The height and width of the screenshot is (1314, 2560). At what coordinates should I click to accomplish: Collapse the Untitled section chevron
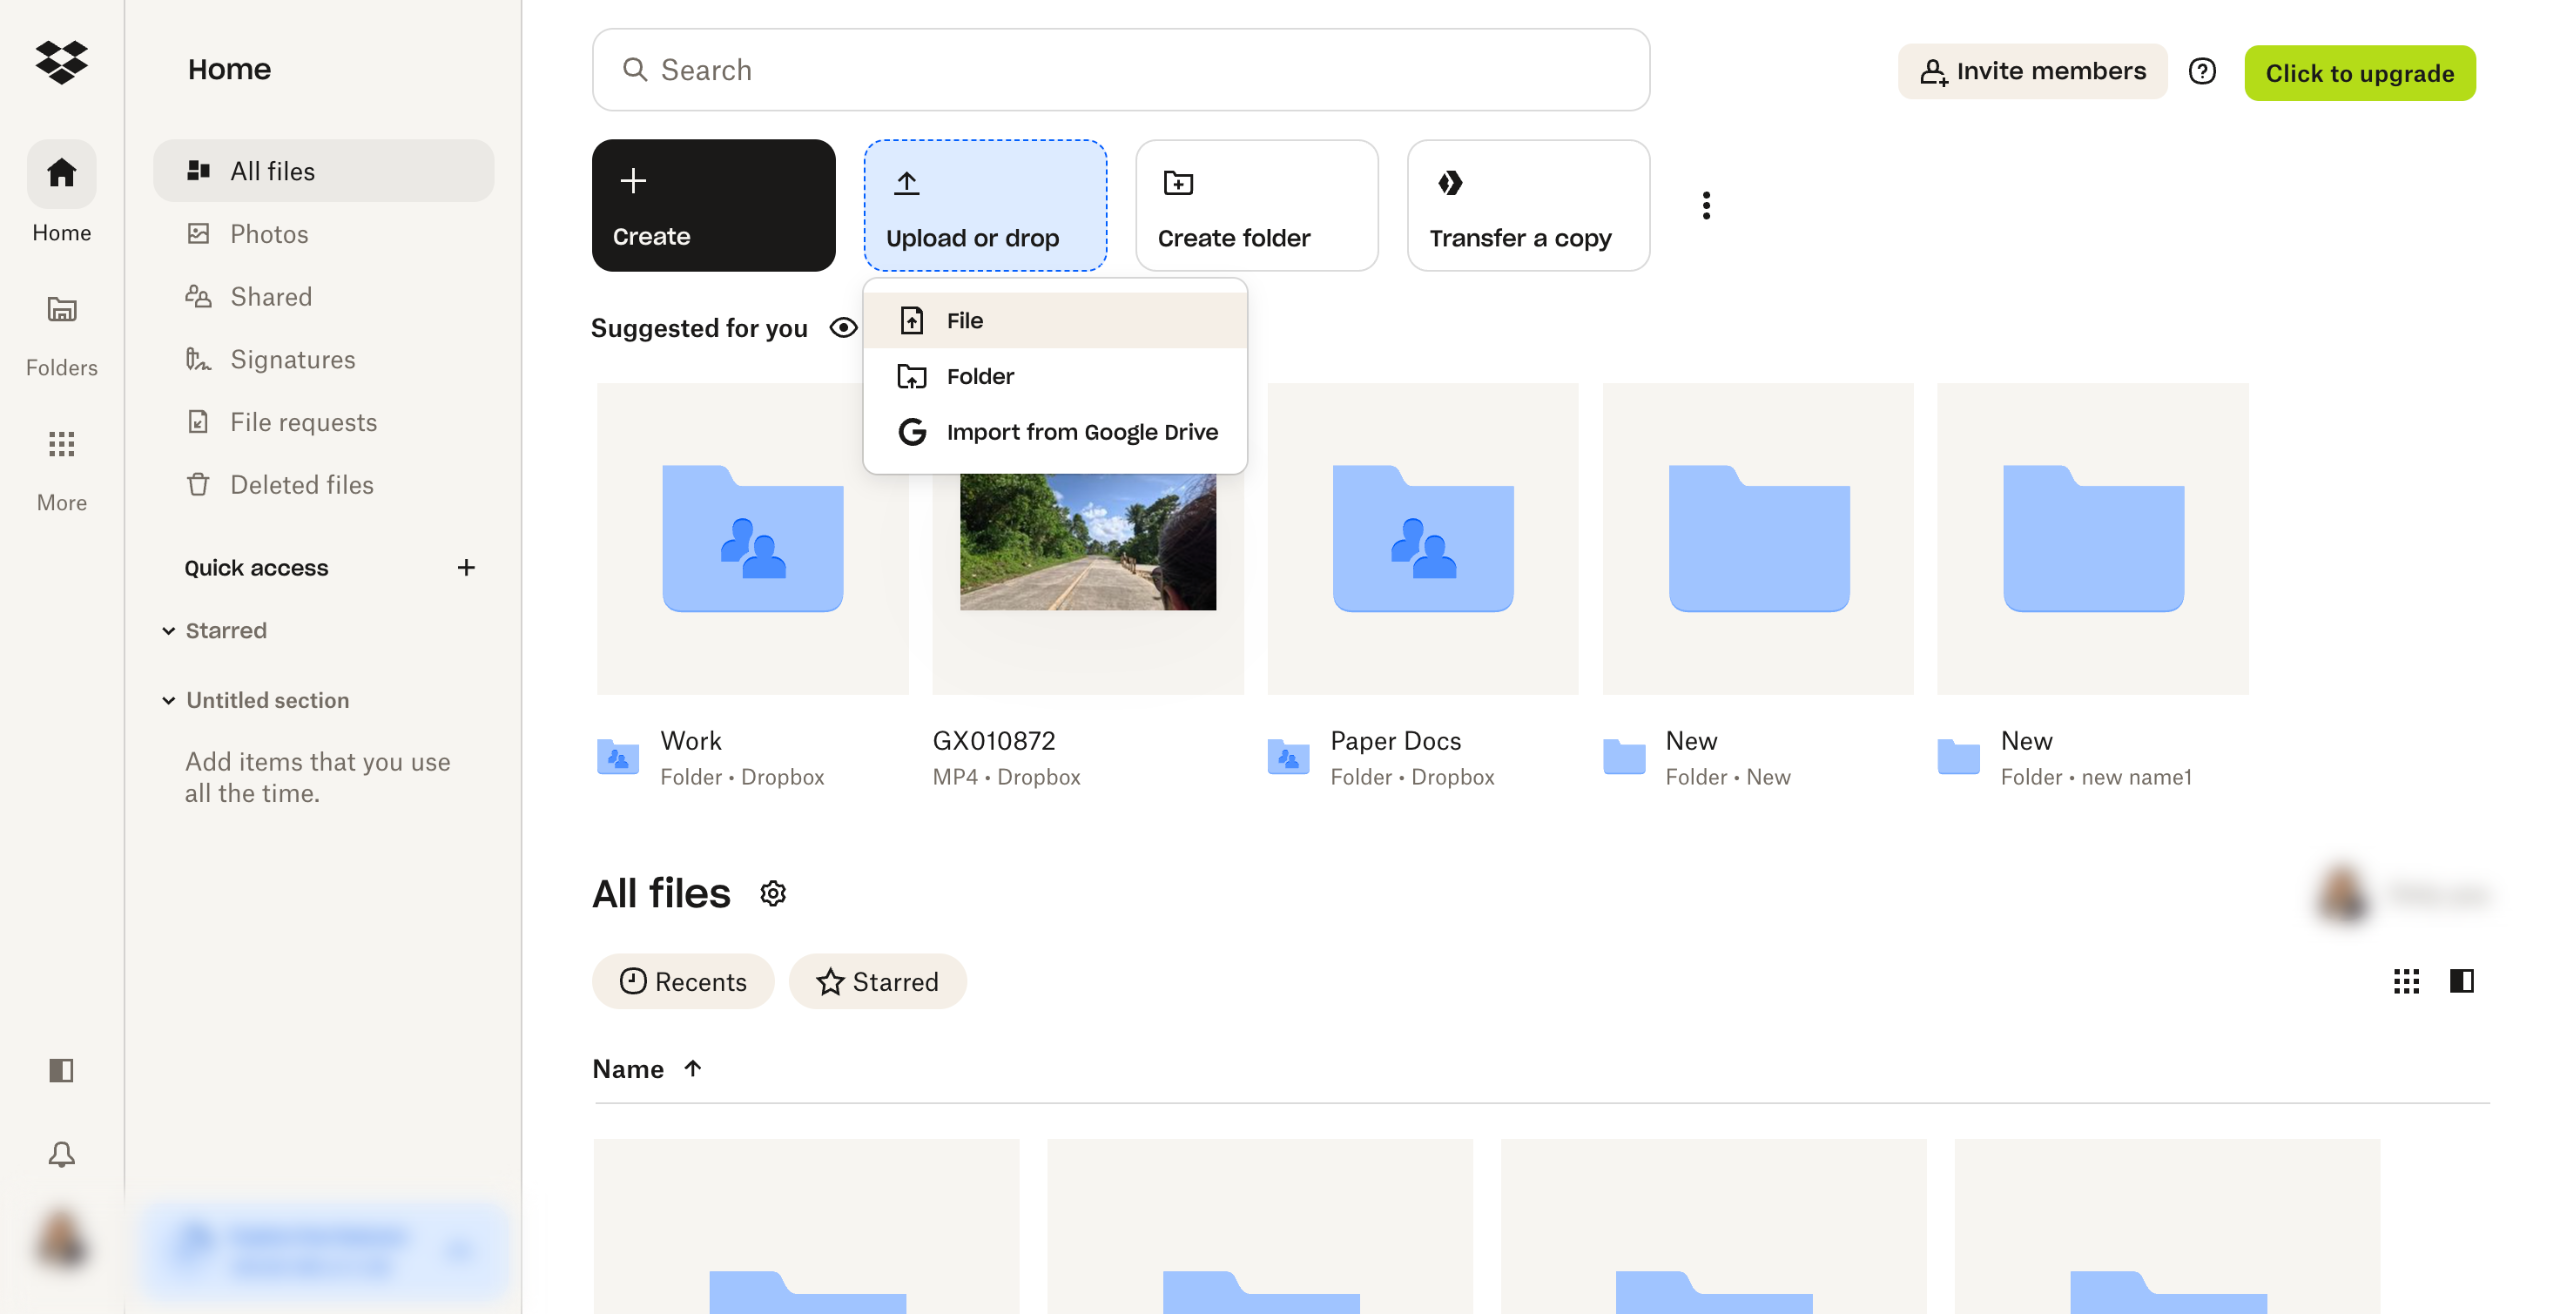pyautogui.click(x=169, y=701)
